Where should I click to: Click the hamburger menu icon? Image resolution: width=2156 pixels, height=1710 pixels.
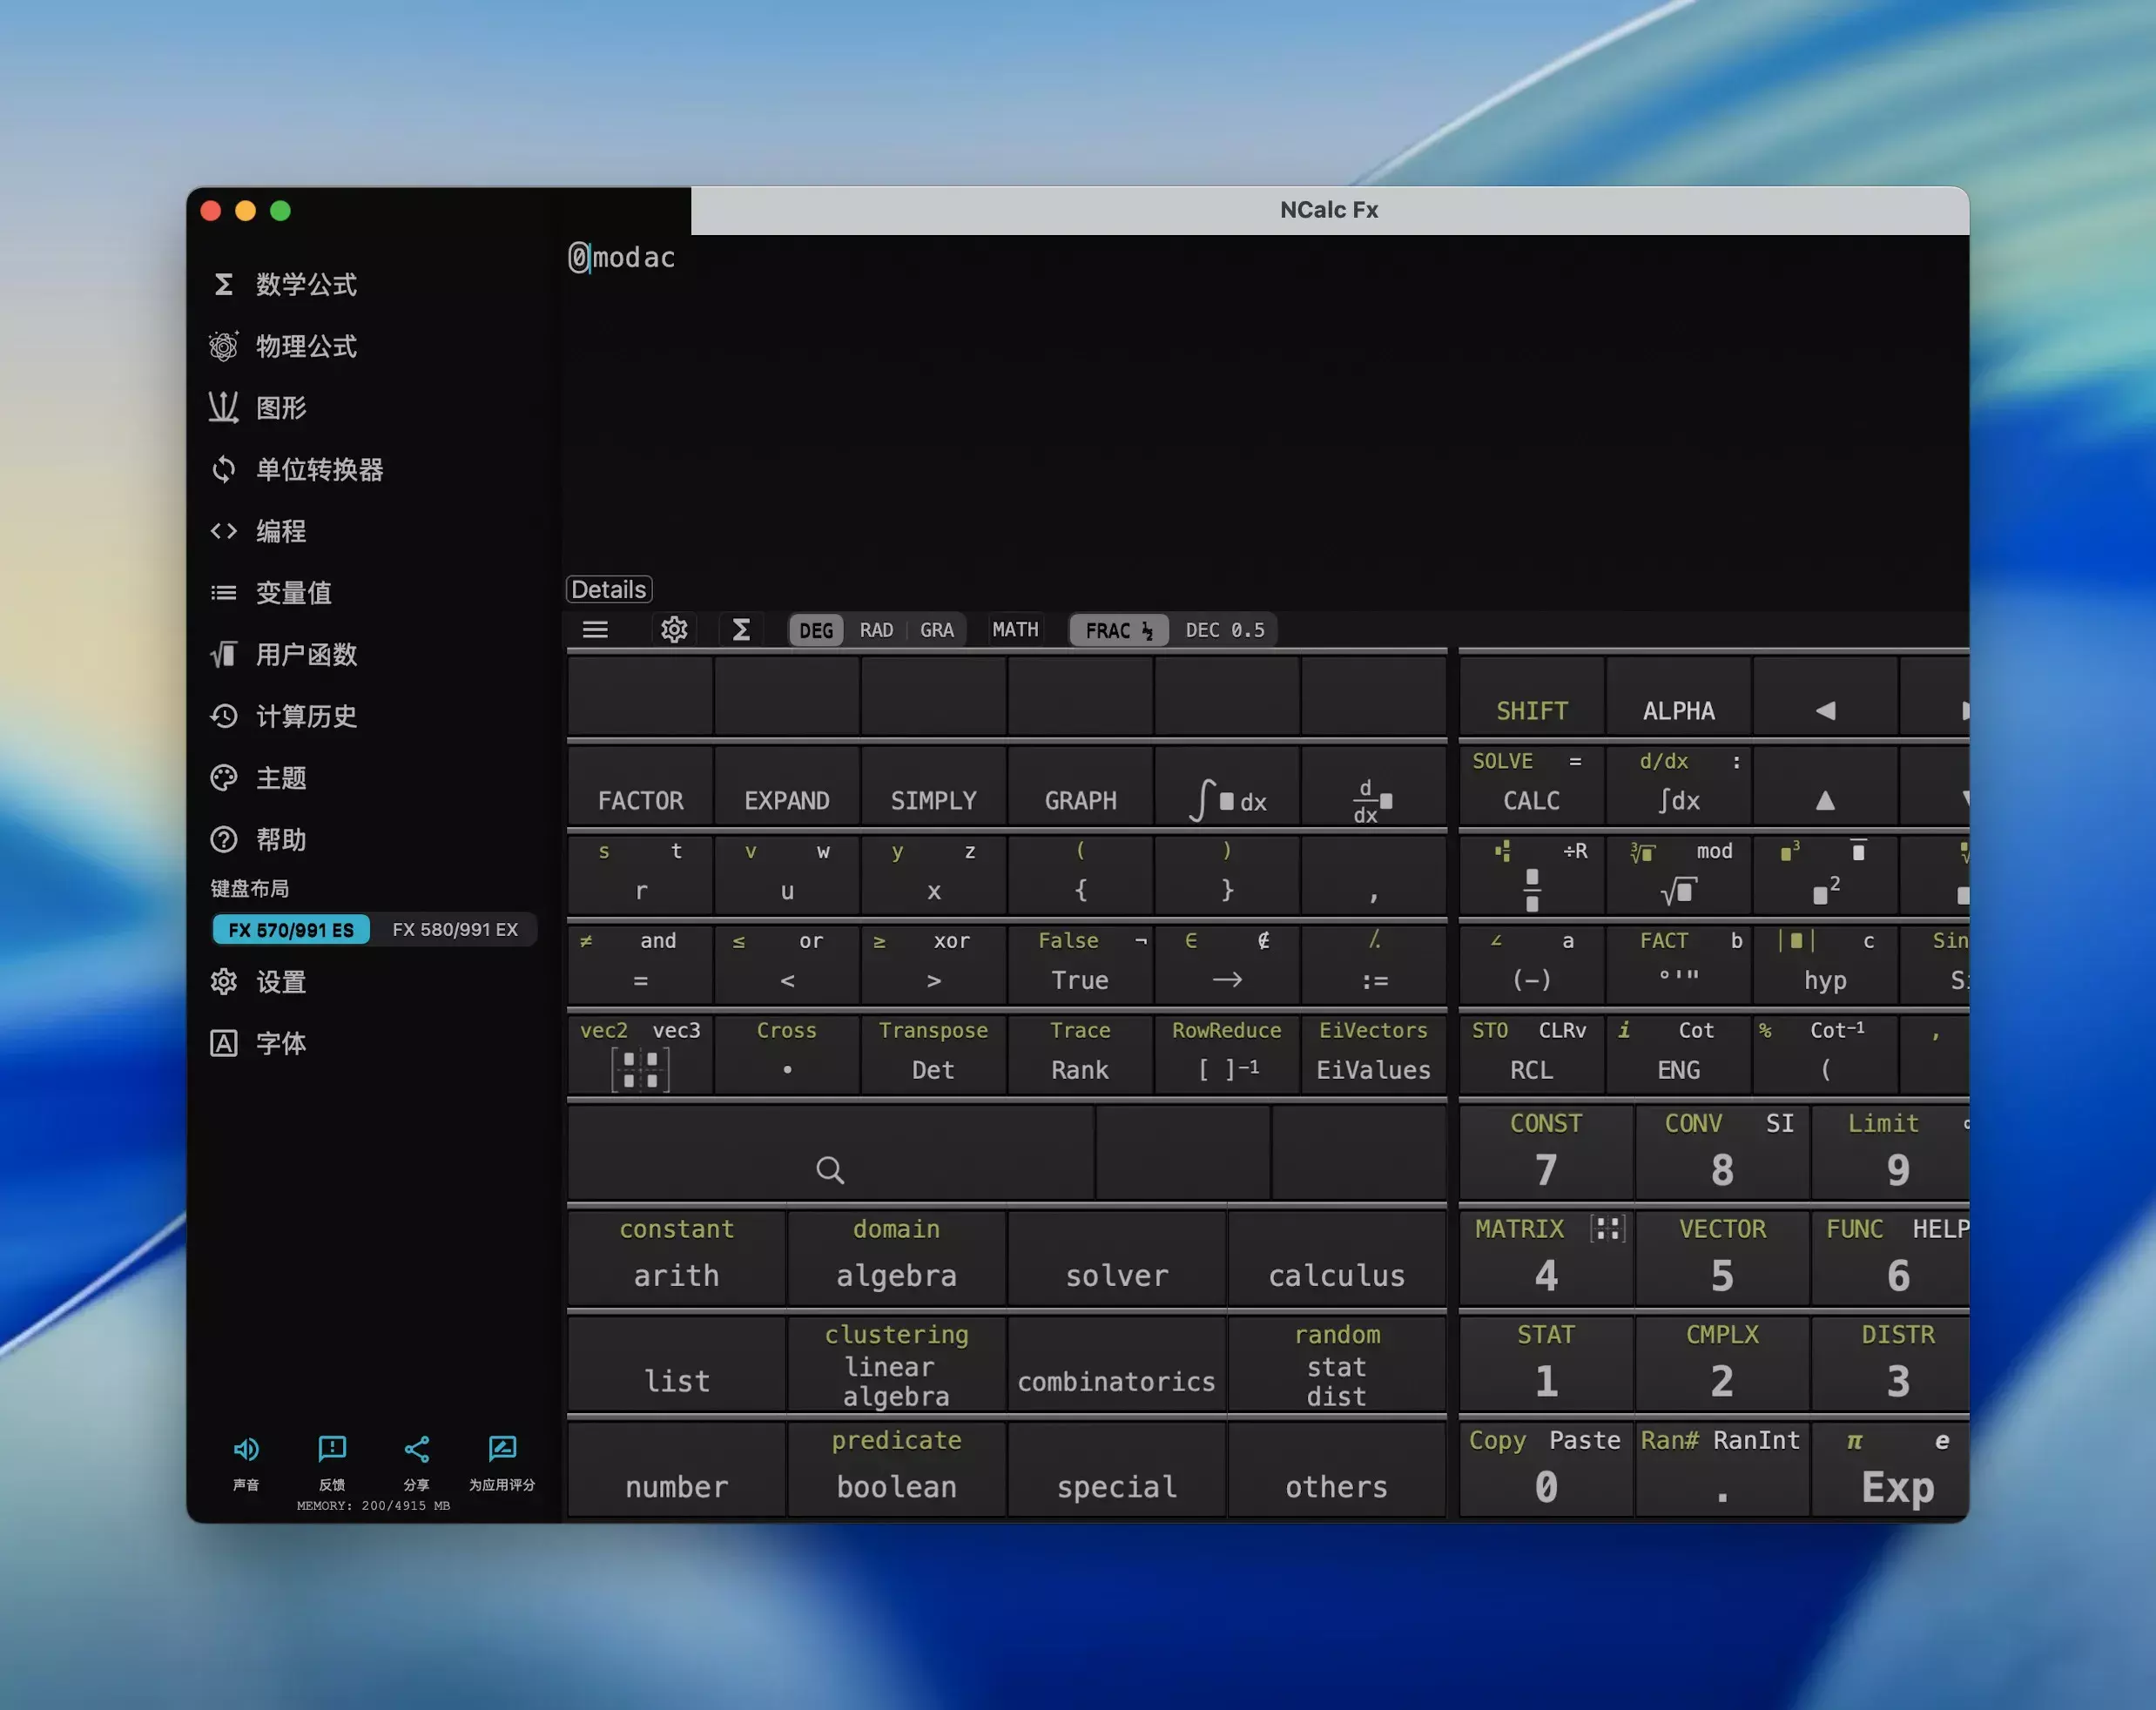[596, 630]
